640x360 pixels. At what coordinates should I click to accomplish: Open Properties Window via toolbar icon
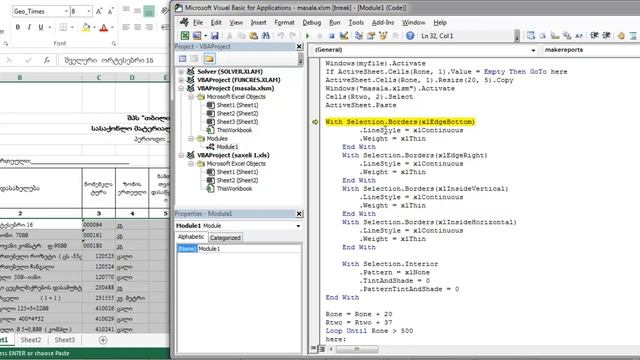point(371,36)
